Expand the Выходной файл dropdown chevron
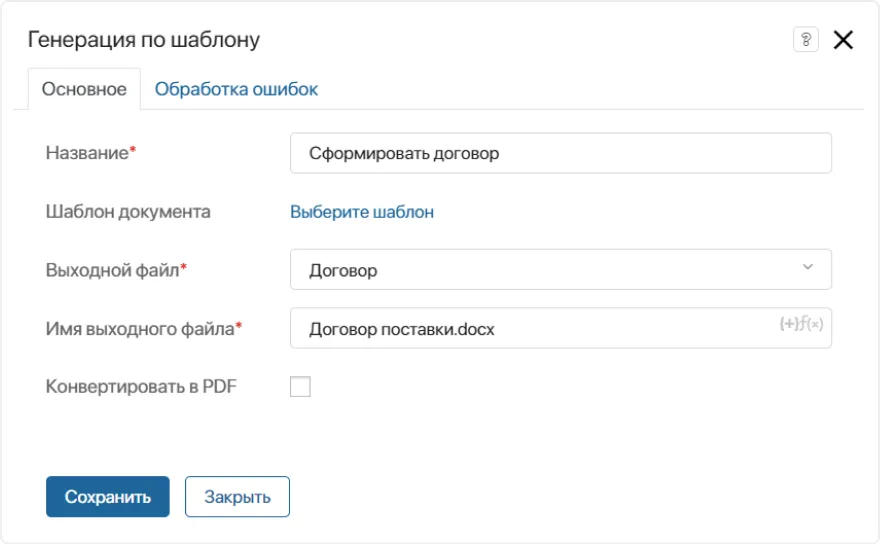Image resolution: width=880 pixels, height=544 pixels. [x=808, y=268]
